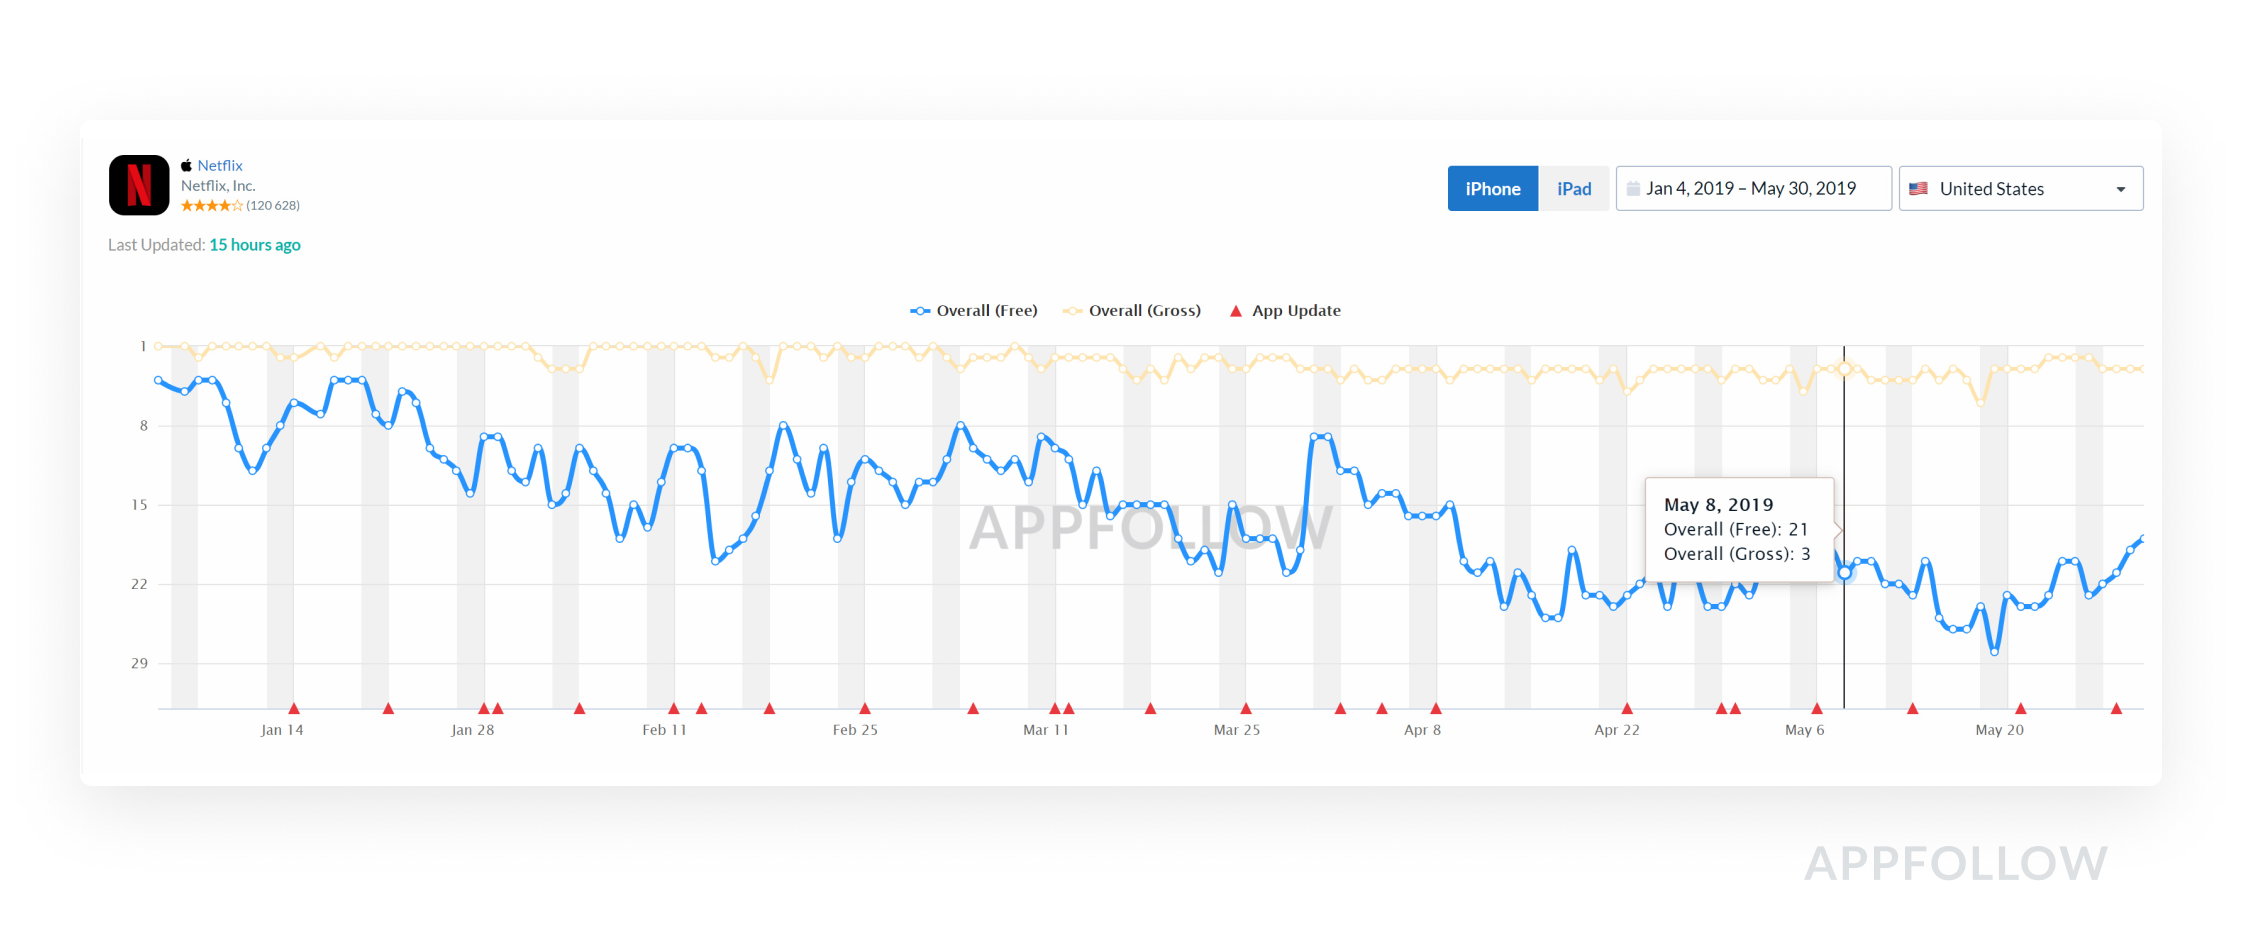Image resolution: width=2242 pixels, height=940 pixels.
Task: Click the "15 hours ago" last updated link
Action: pos(255,245)
